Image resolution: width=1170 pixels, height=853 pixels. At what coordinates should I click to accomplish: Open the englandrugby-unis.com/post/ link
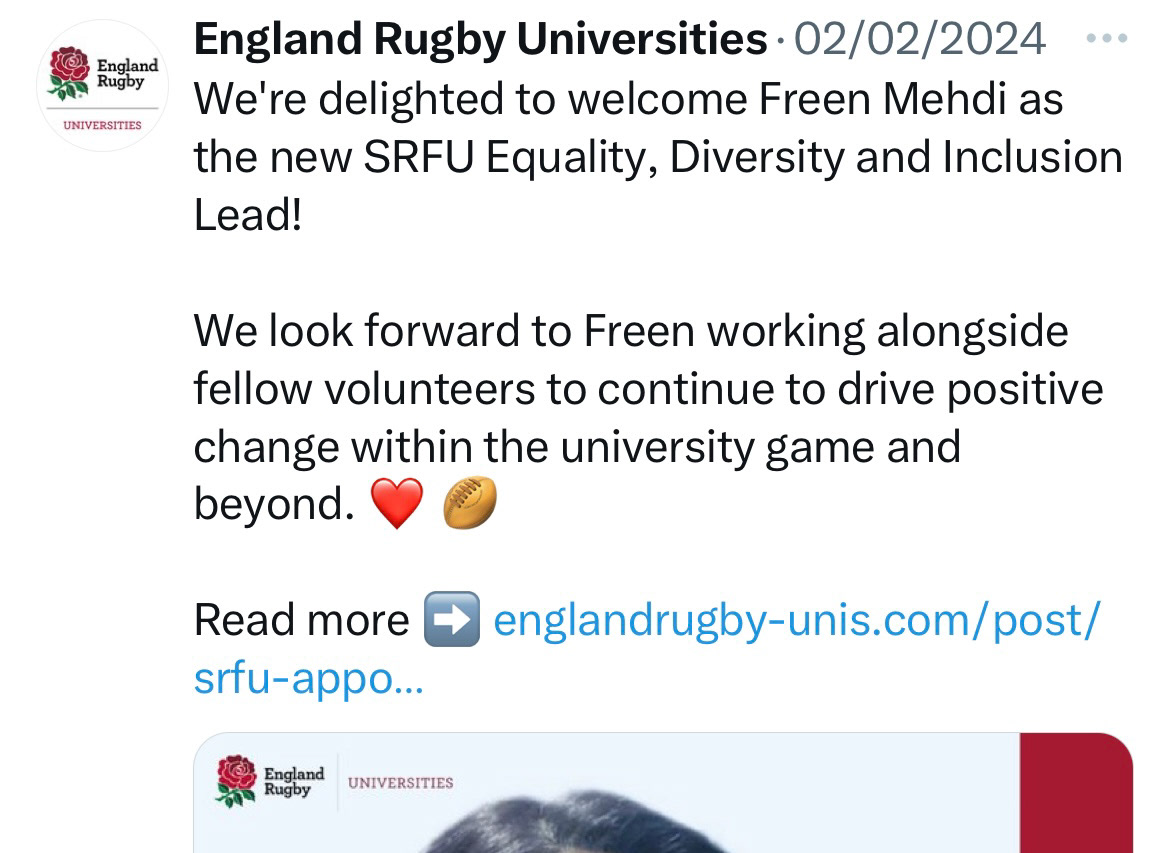797,620
